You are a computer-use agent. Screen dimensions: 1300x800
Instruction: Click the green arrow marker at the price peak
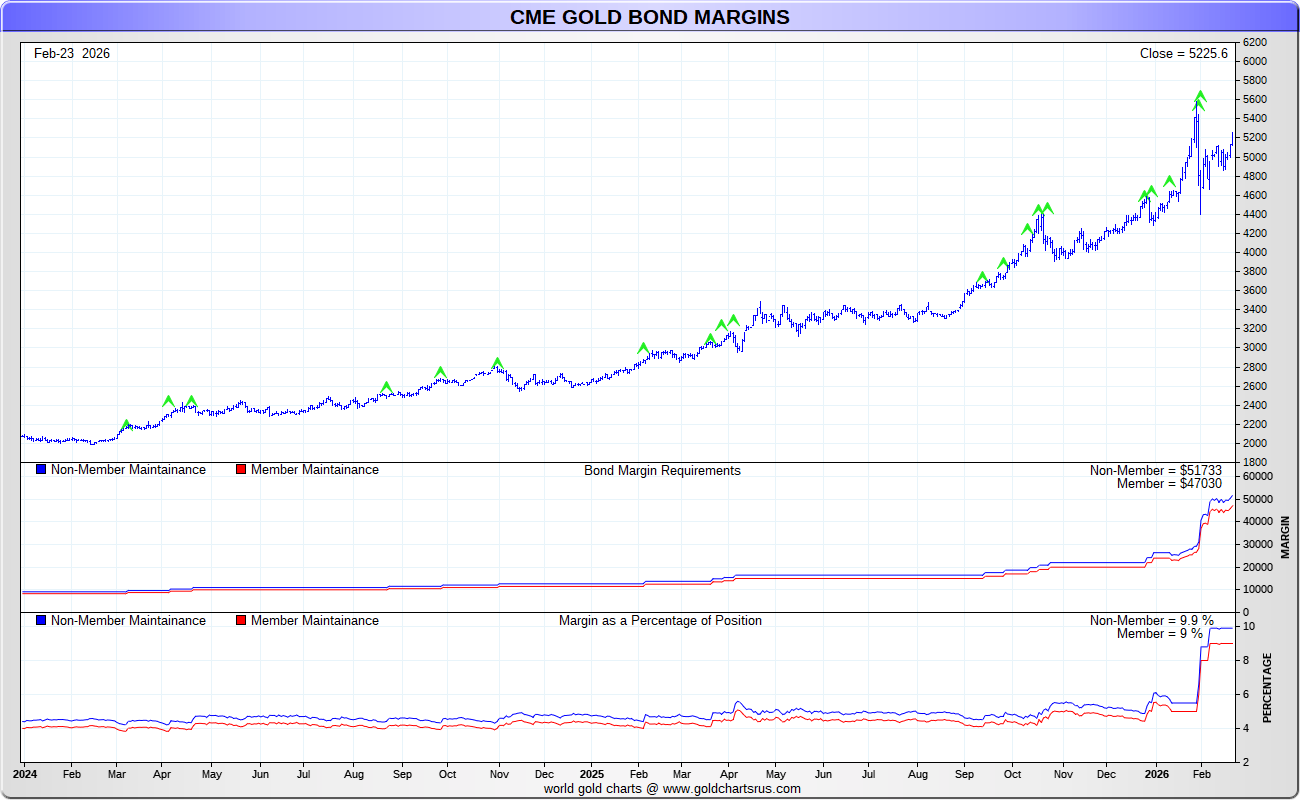(1199, 97)
